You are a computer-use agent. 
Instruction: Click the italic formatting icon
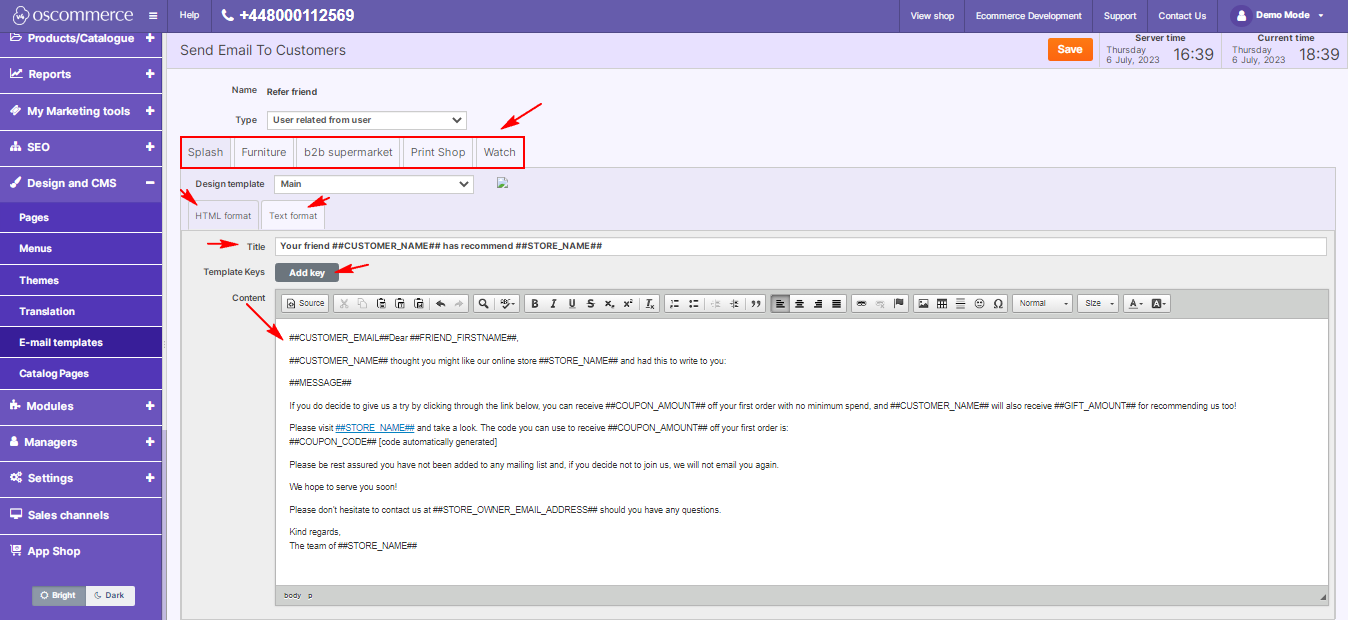click(553, 303)
